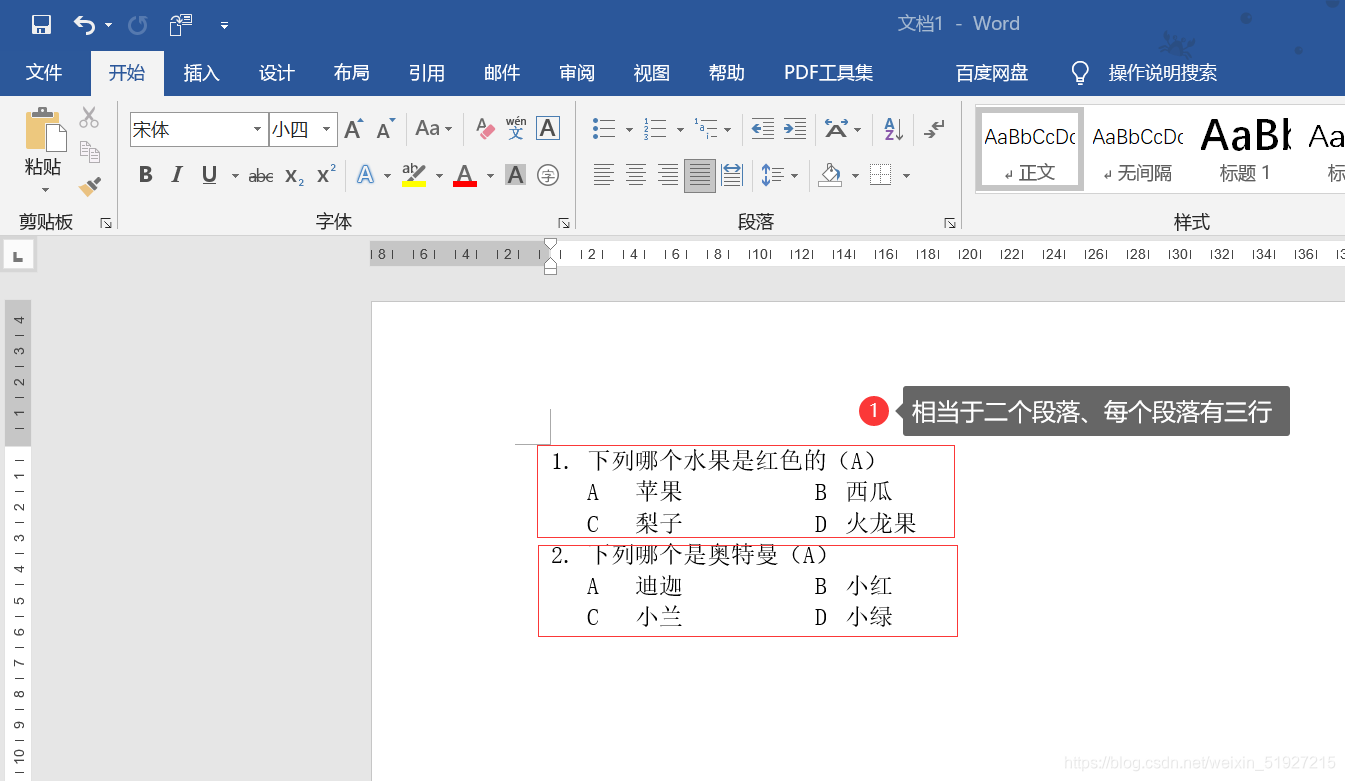Open the paint bucket shading color
Screen dimensions: 1345x781
pos(830,175)
